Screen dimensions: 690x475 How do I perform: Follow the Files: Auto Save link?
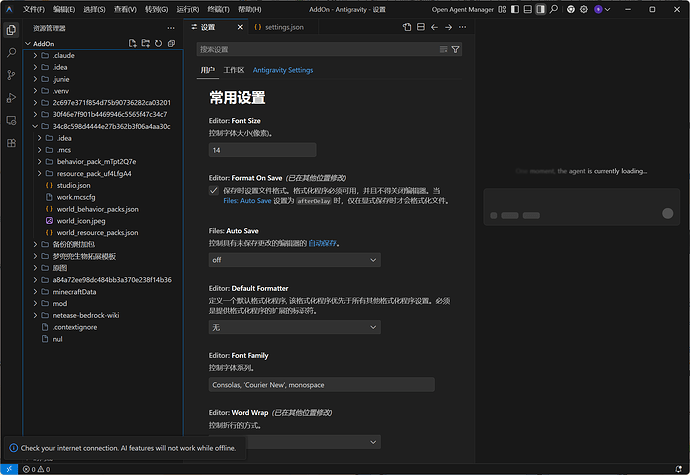click(x=247, y=201)
